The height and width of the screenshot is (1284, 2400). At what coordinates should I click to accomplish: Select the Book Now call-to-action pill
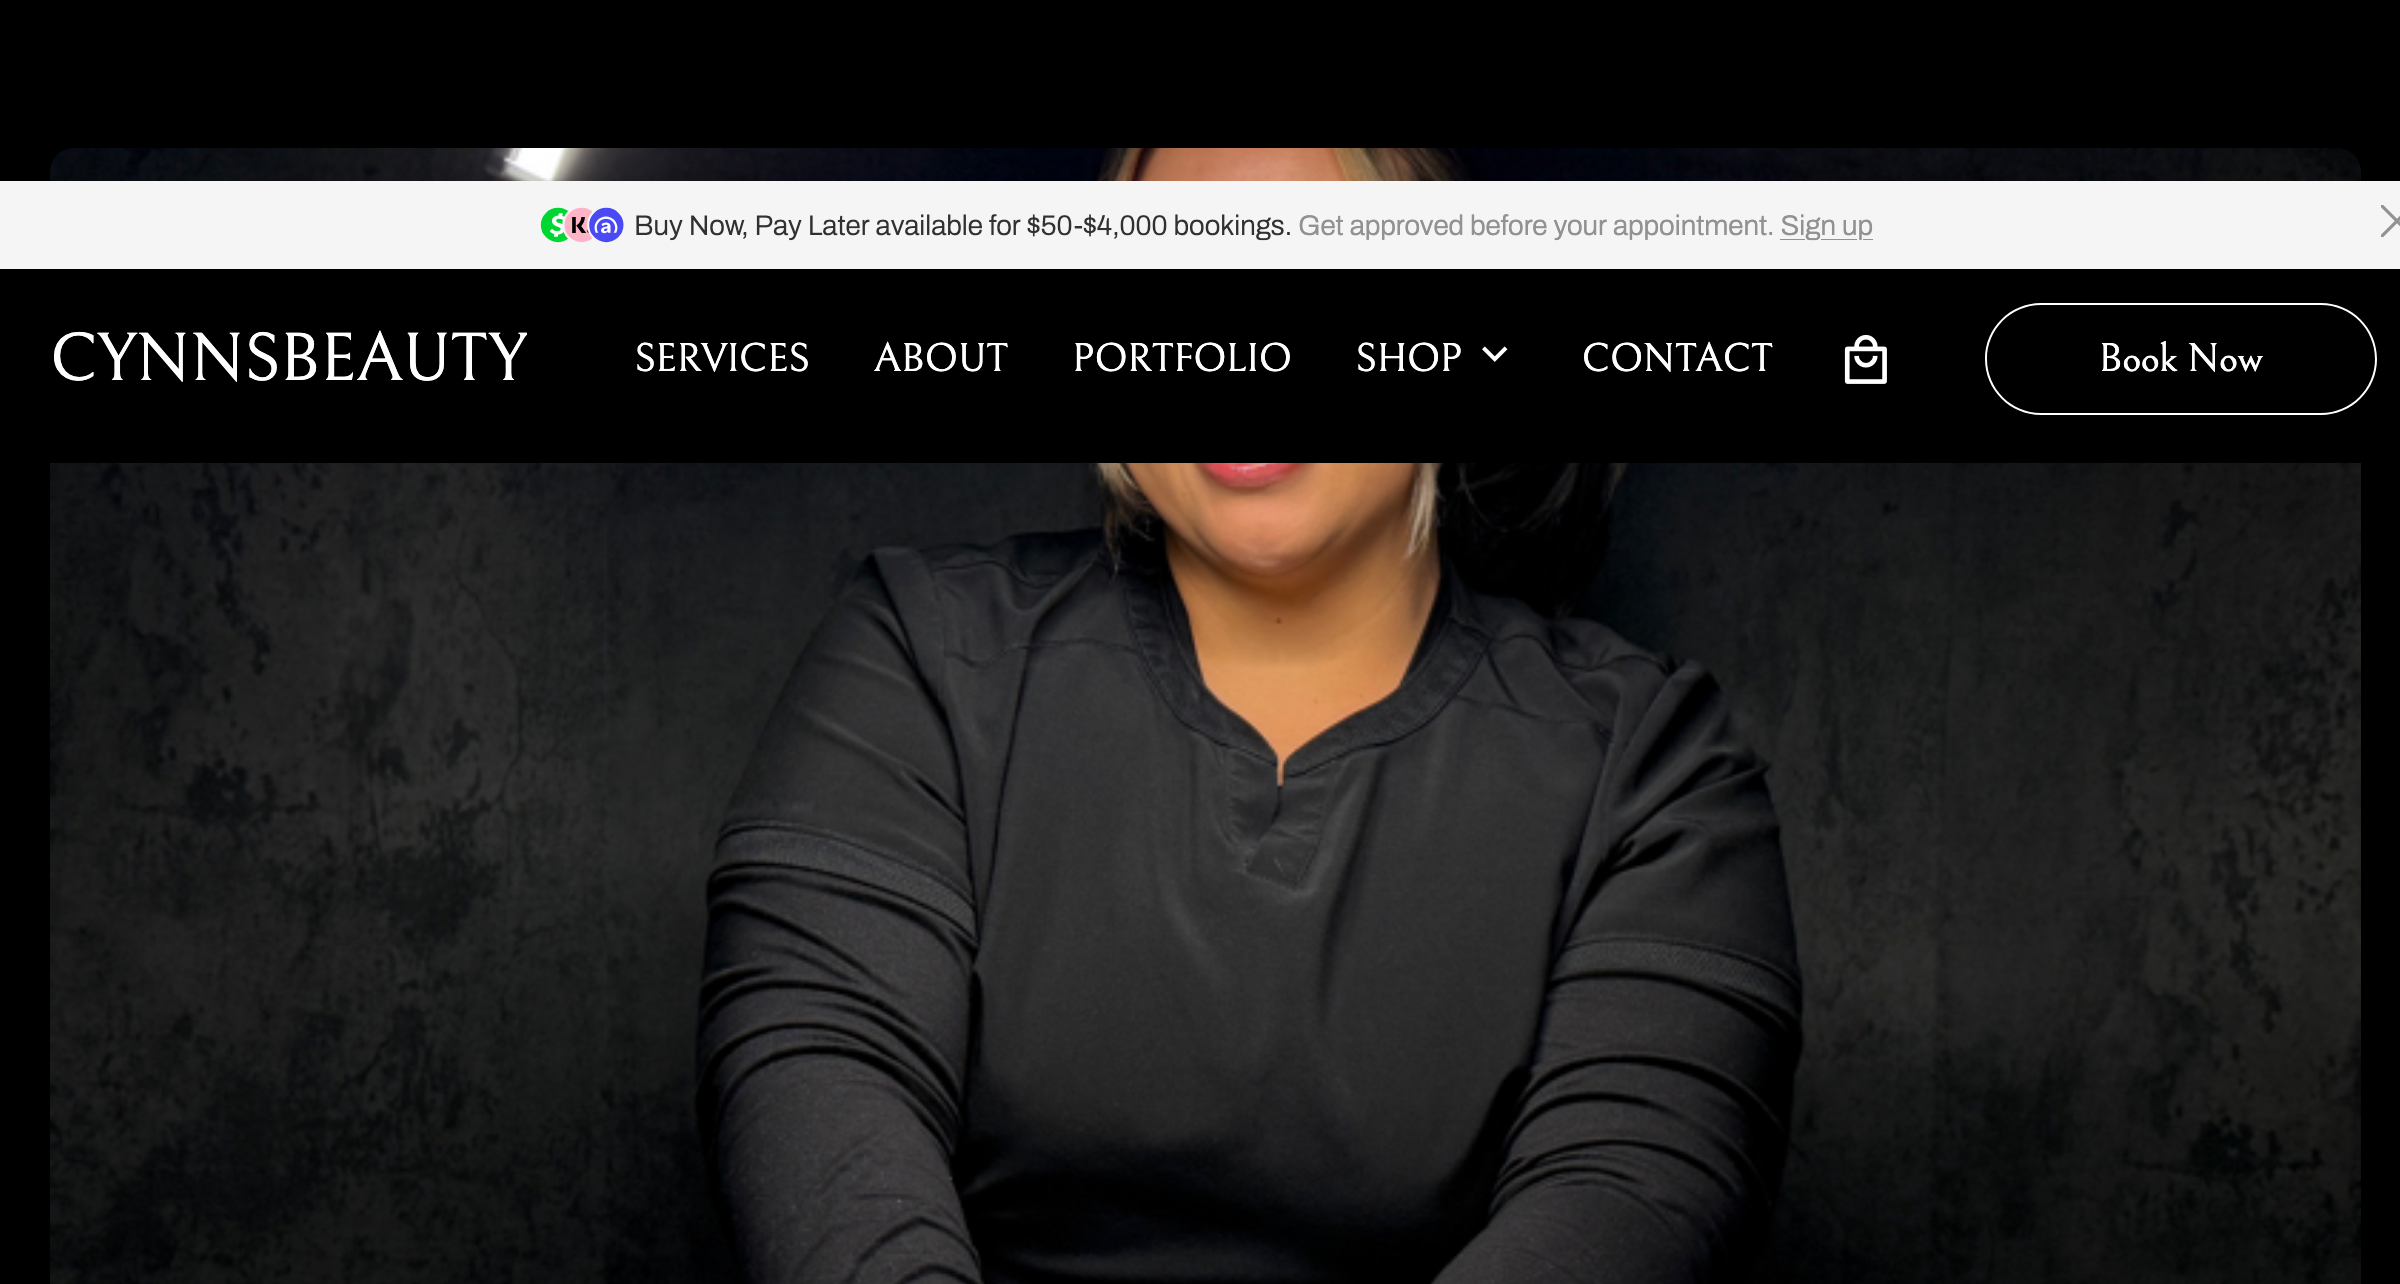point(2180,358)
